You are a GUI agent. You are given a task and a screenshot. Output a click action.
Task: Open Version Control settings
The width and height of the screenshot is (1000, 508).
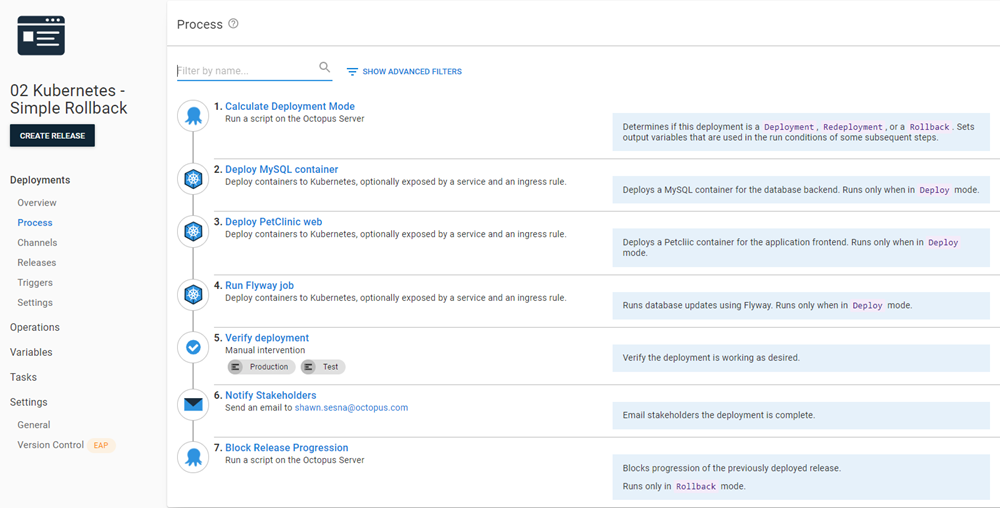pyautogui.click(x=50, y=445)
